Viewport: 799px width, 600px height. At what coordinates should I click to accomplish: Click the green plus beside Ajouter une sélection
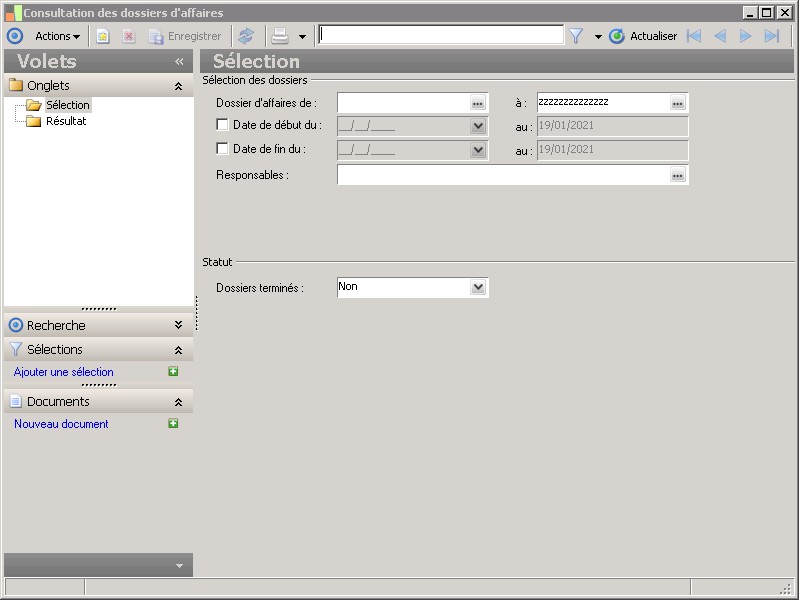click(173, 372)
